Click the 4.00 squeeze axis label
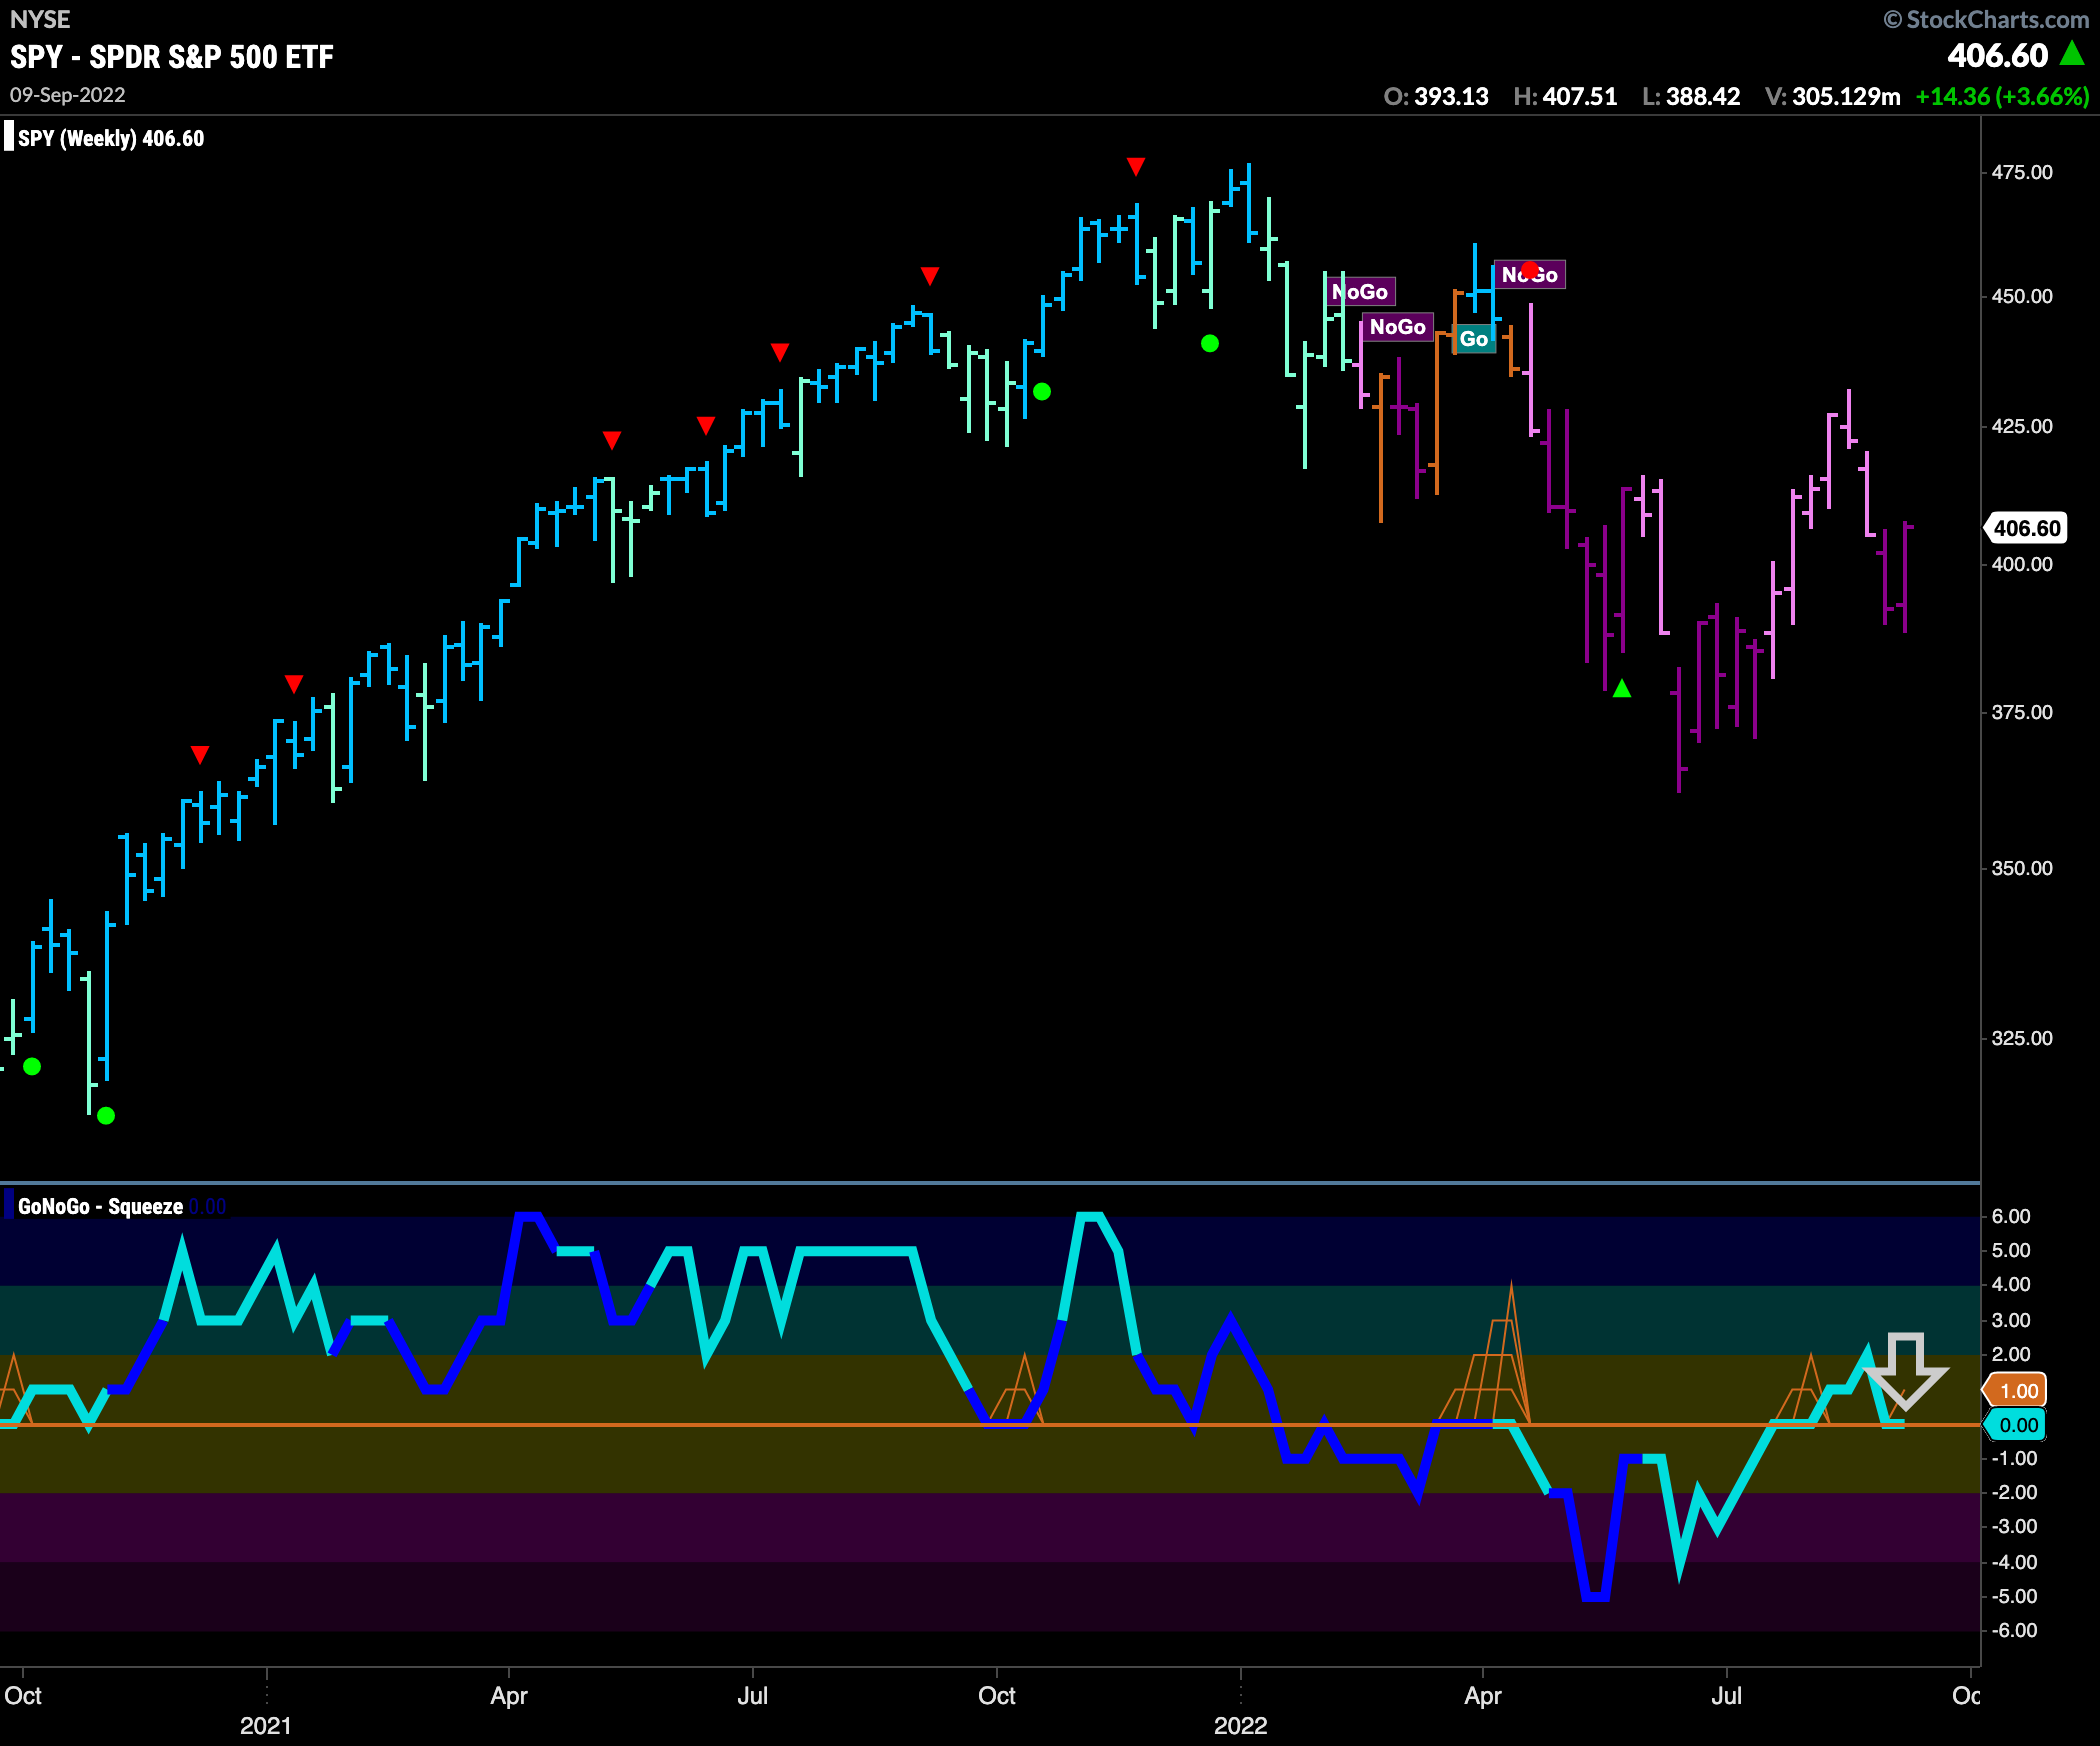 (2011, 1284)
